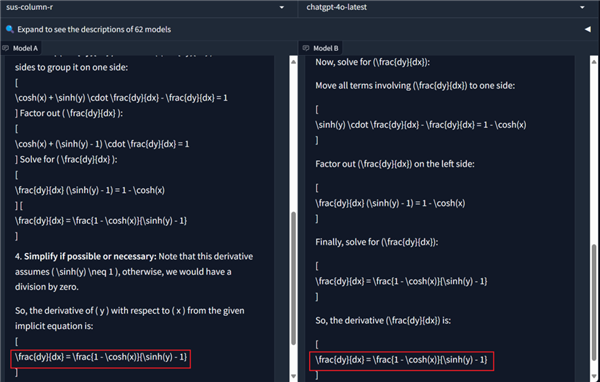Click the Model A scrollbar thumb
This screenshot has height=382, width=600.
[293, 279]
